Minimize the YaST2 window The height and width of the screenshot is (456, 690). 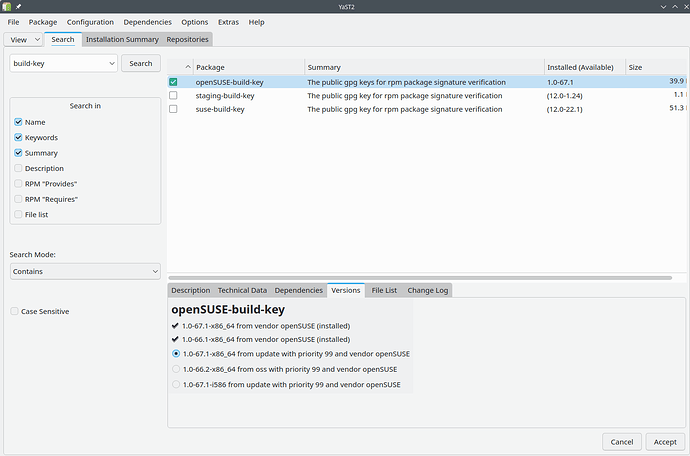(663, 7)
